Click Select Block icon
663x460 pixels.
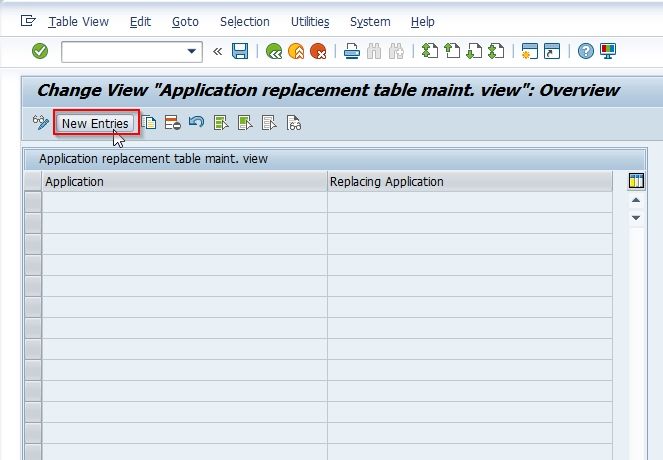tap(245, 123)
